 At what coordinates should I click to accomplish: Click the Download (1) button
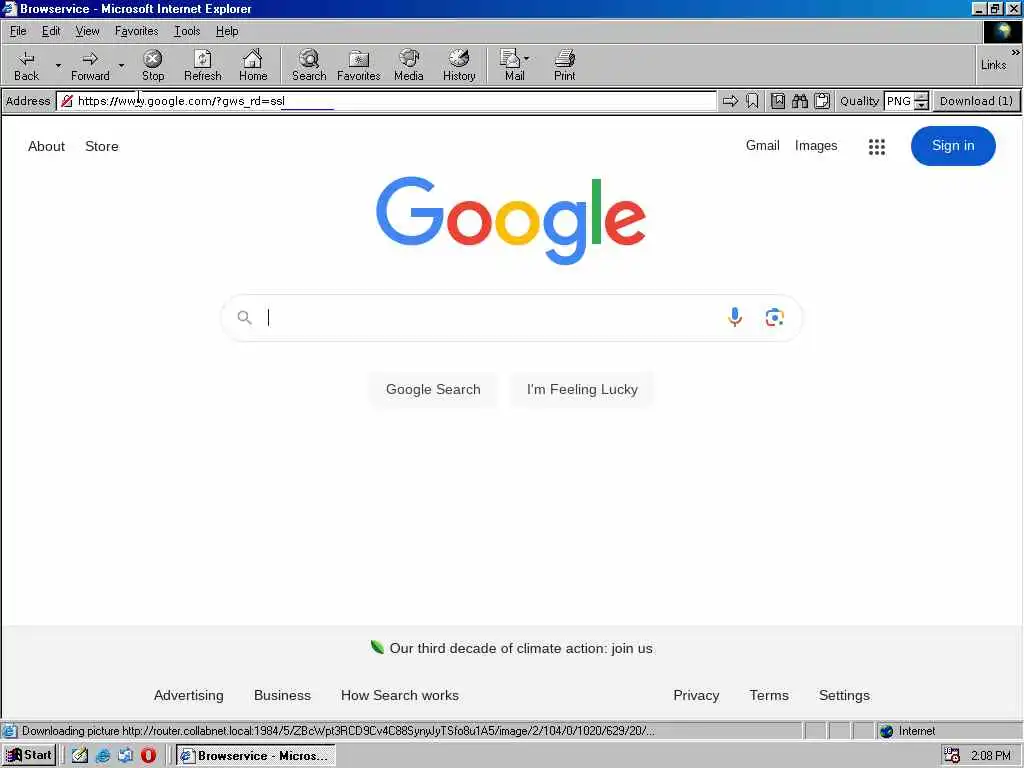[x=976, y=101]
